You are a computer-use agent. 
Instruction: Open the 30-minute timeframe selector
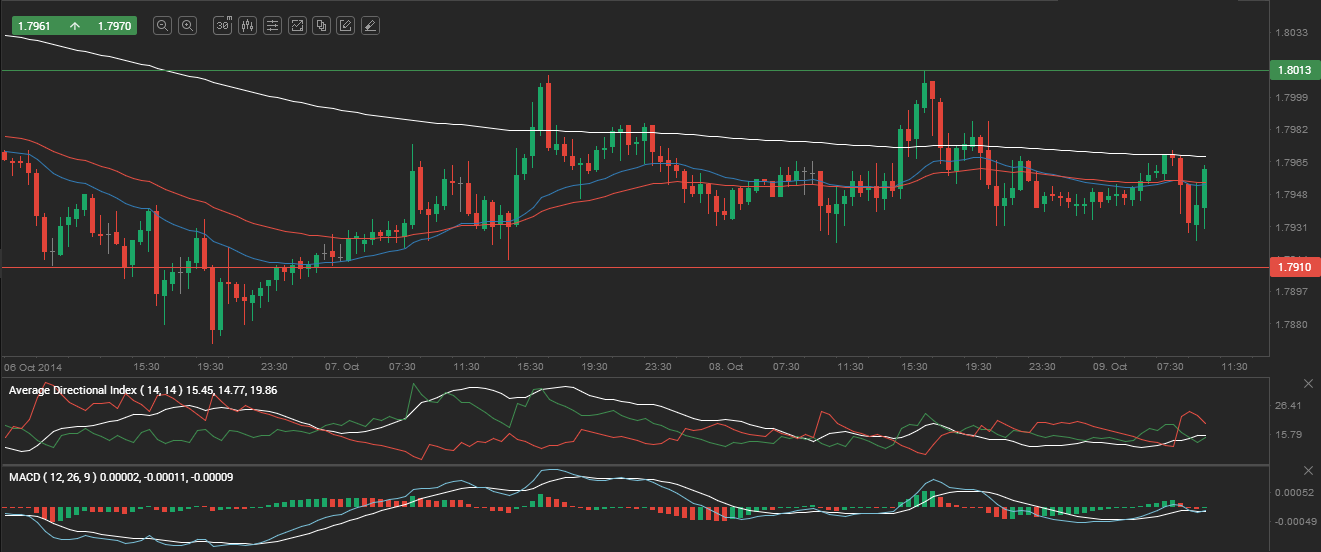[x=223, y=26]
